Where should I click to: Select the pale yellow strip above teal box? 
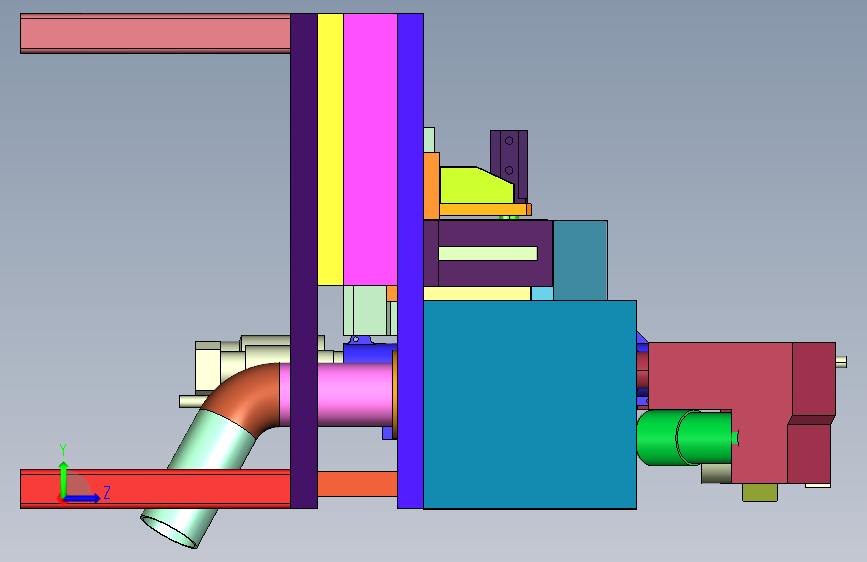[x=477, y=294]
